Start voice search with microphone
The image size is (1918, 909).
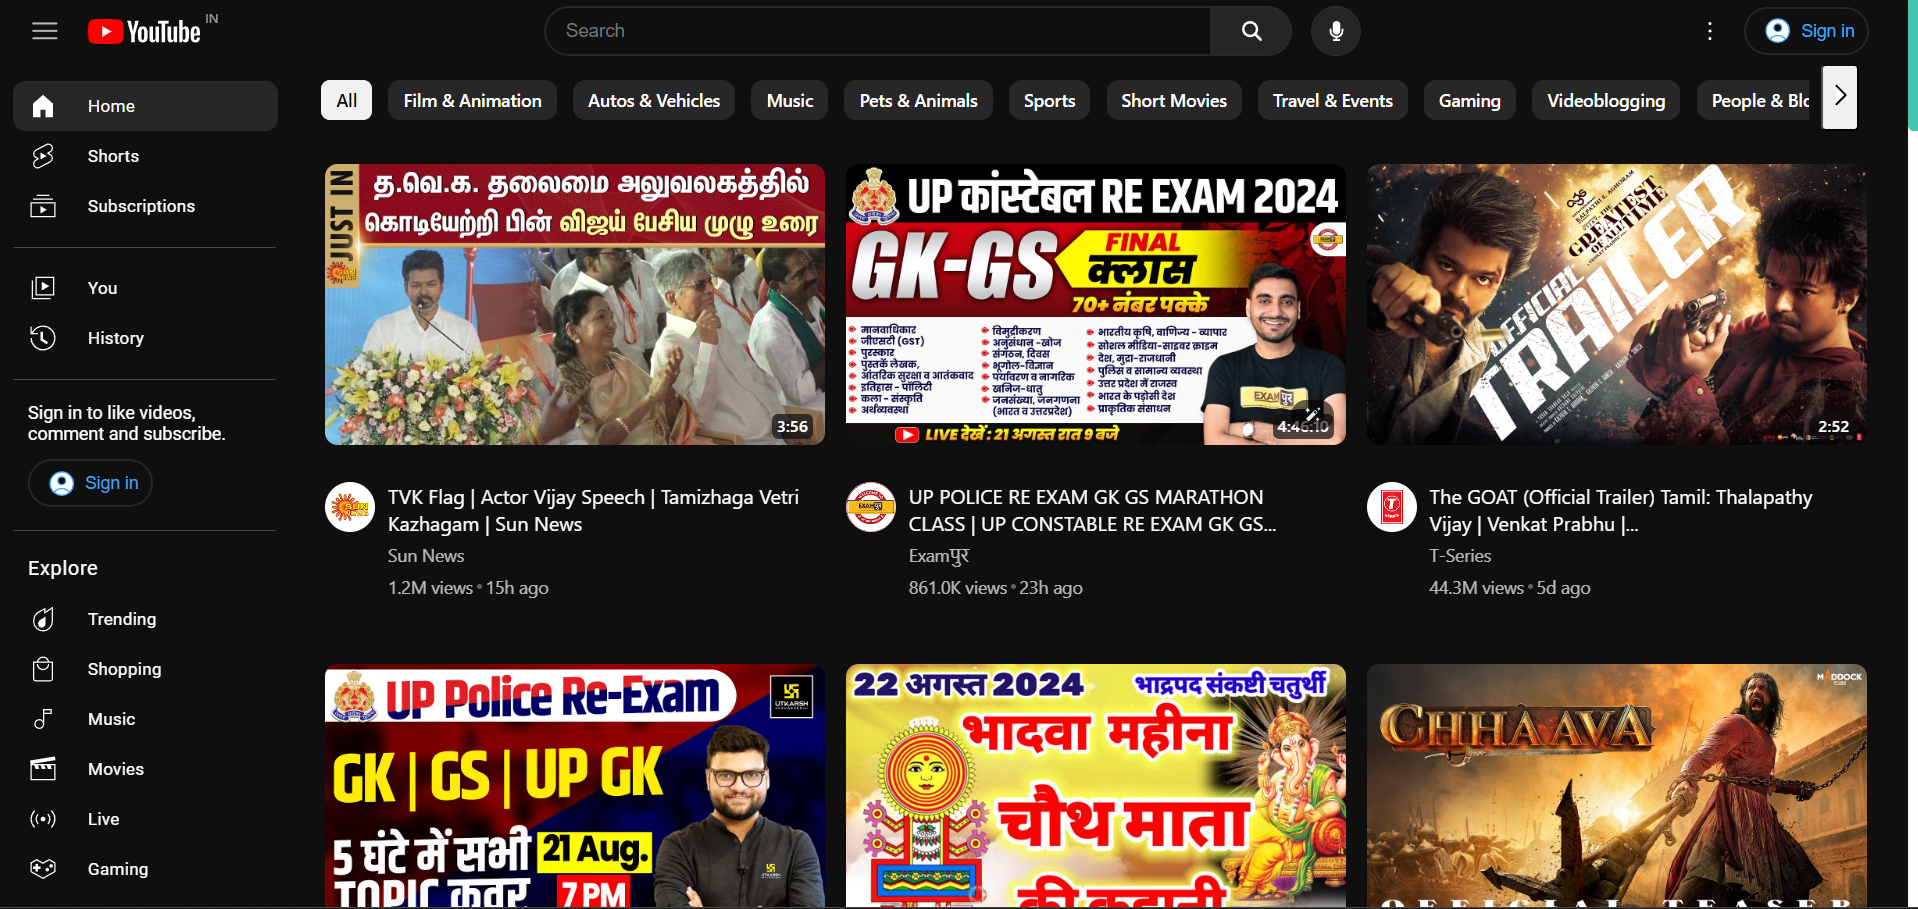click(x=1336, y=31)
